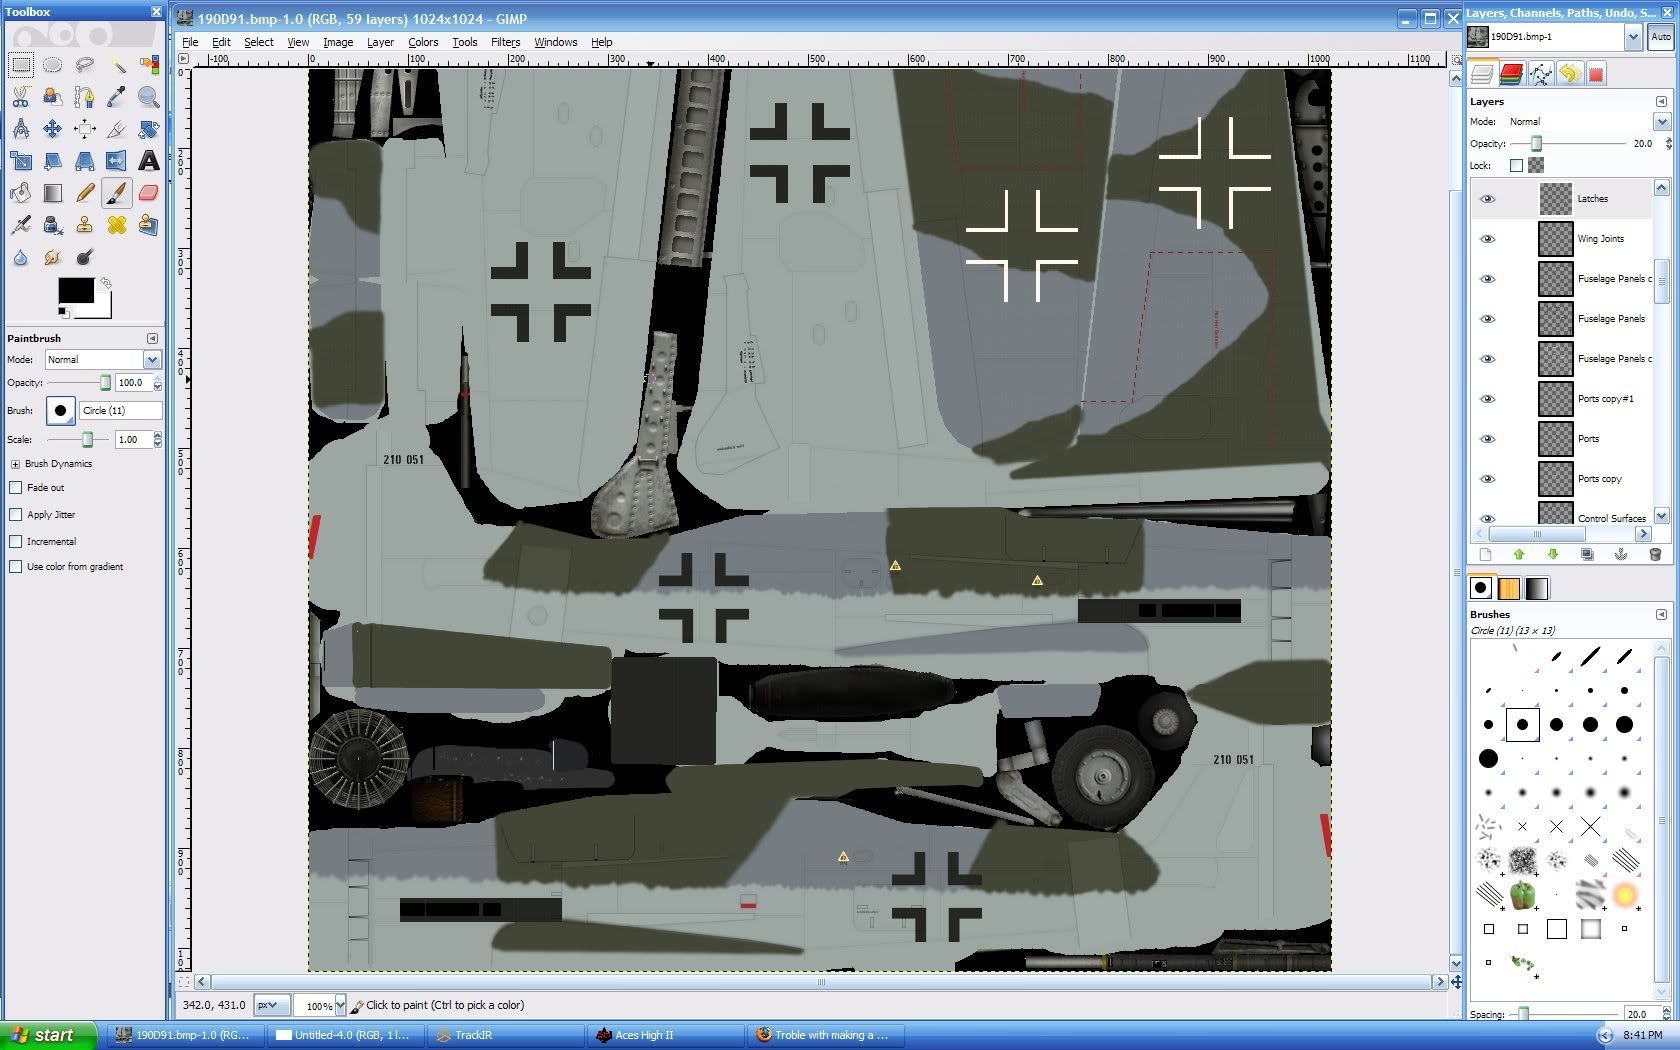Toggle visibility of Ports copy#1 layer

tap(1487, 399)
